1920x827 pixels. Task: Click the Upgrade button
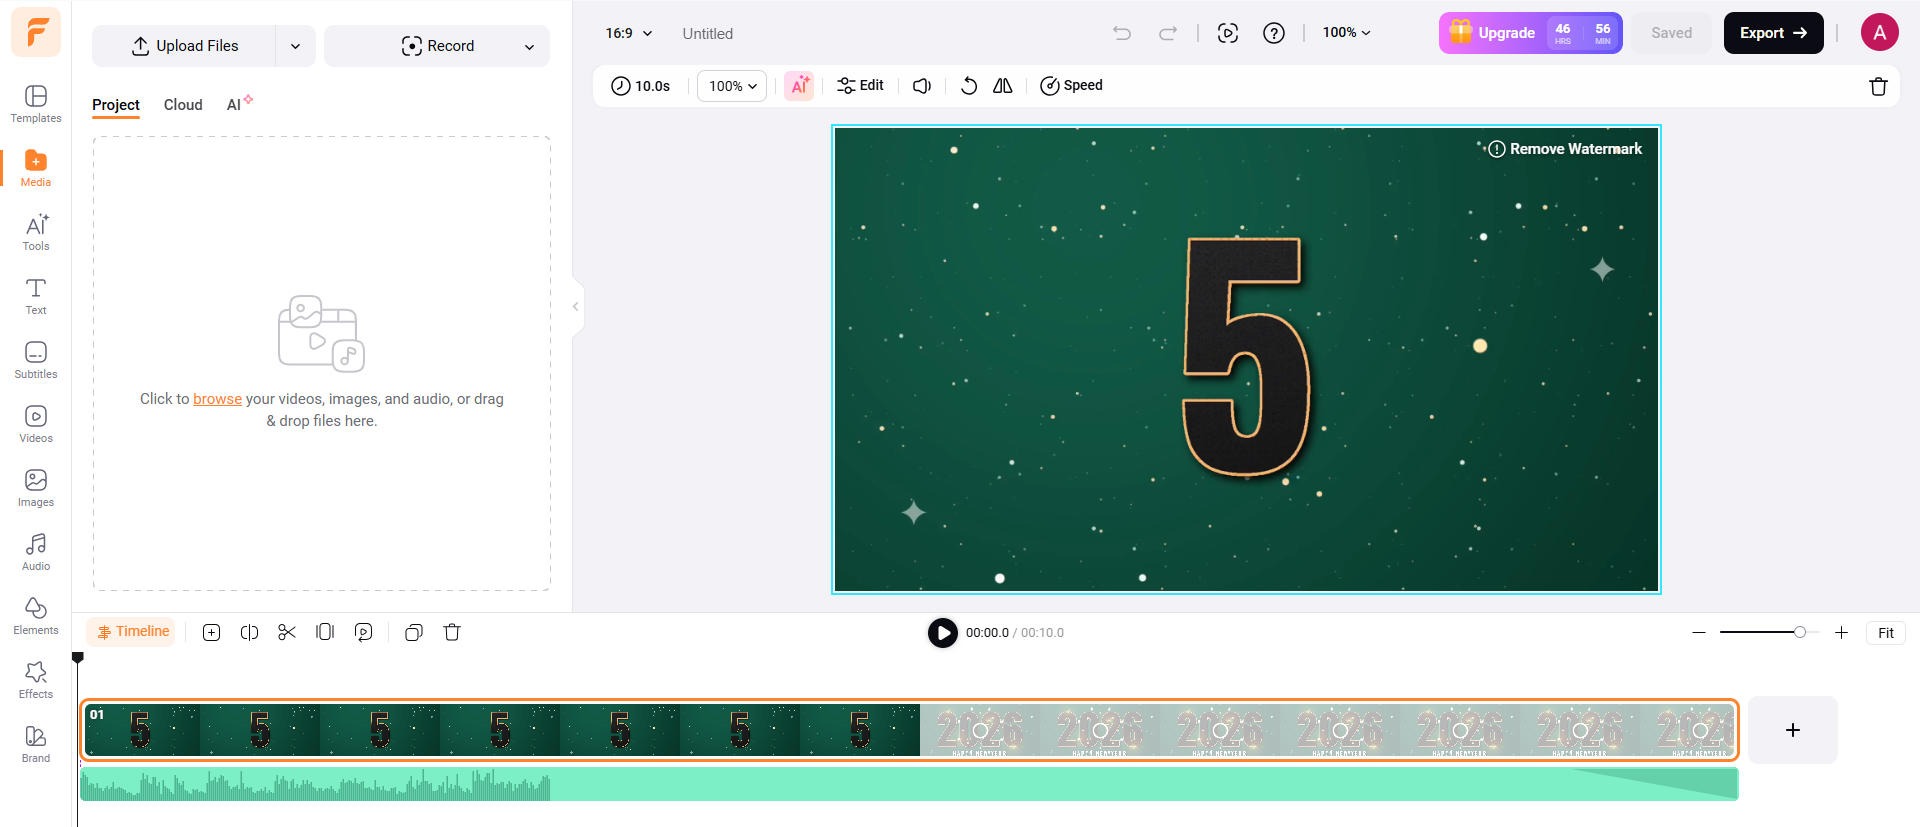coord(1530,33)
